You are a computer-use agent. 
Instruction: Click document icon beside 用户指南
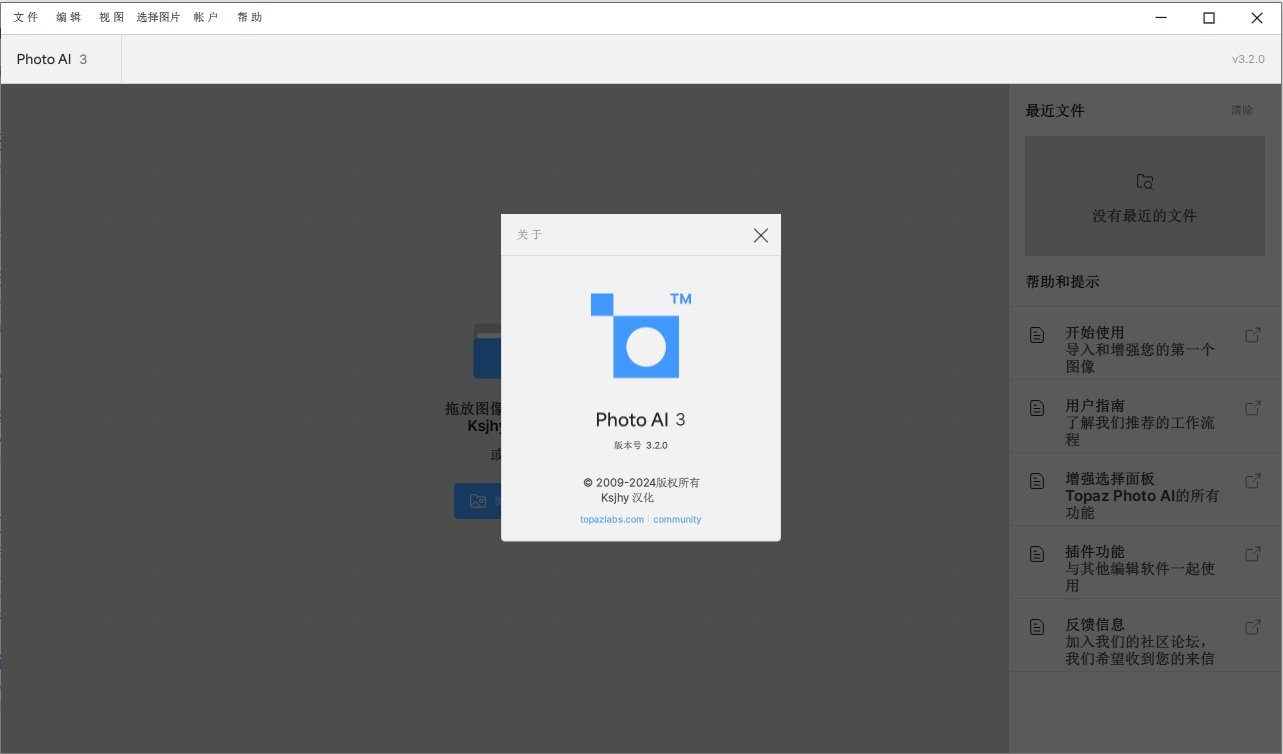coord(1037,408)
